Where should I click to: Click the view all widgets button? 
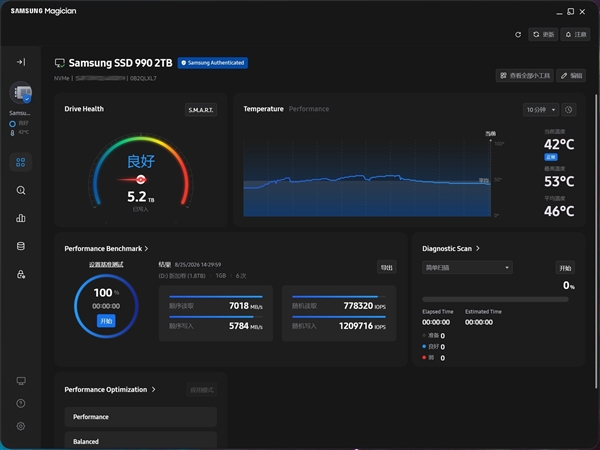pyautogui.click(x=525, y=75)
